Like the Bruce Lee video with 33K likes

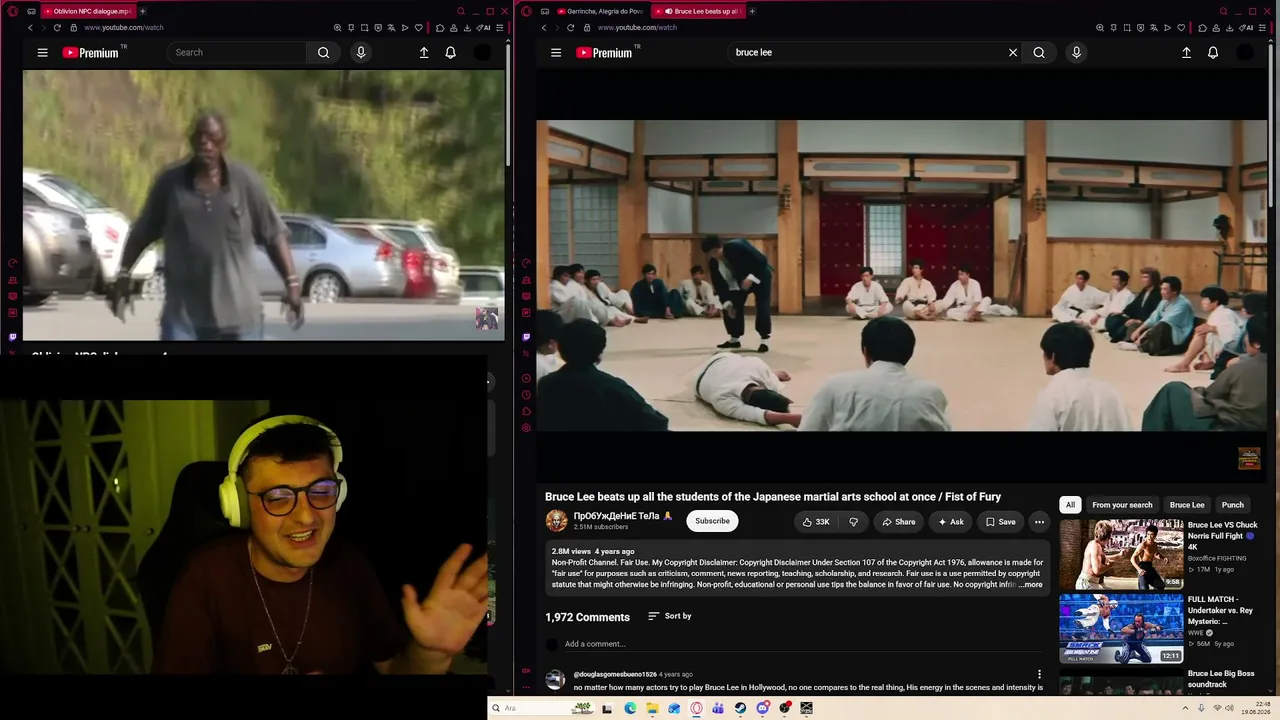pos(816,521)
